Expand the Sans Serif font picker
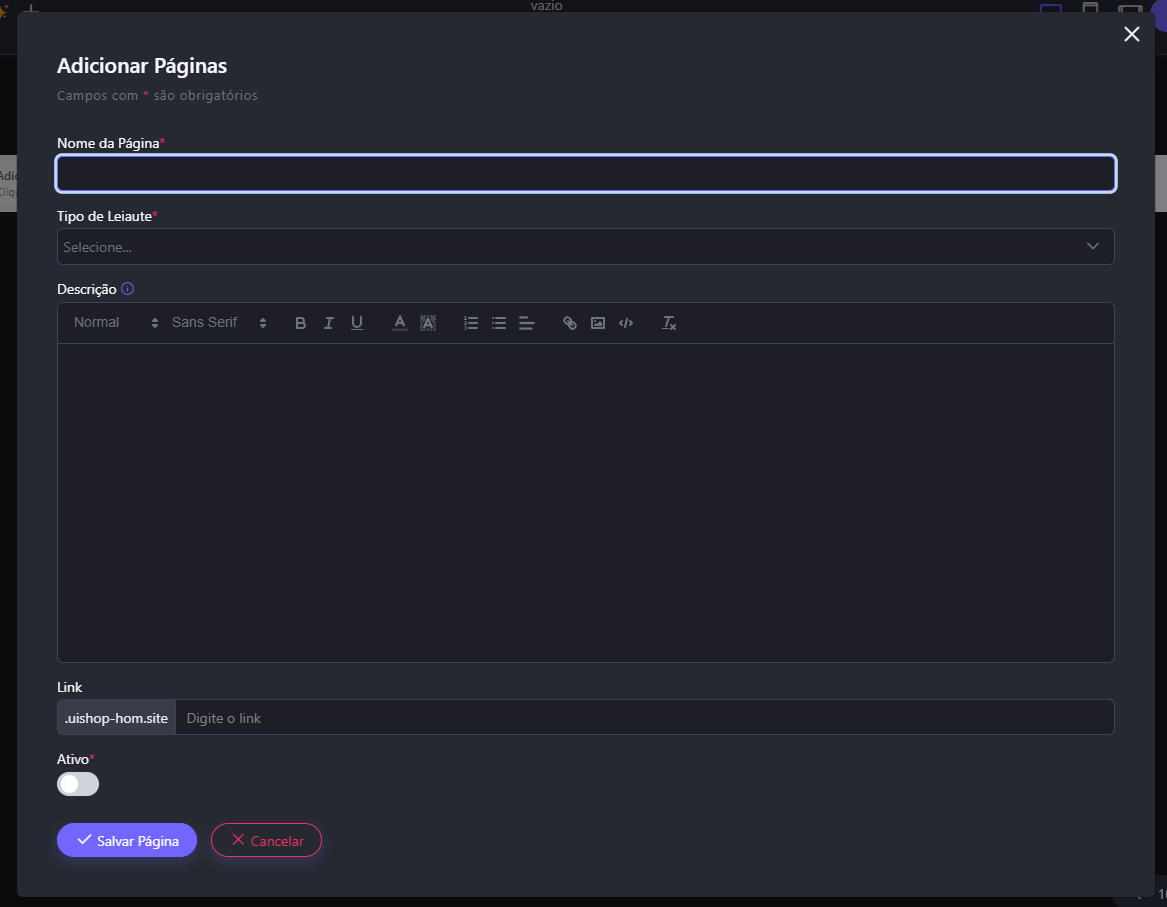Image resolution: width=1167 pixels, height=907 pixels. pos(218,323)
